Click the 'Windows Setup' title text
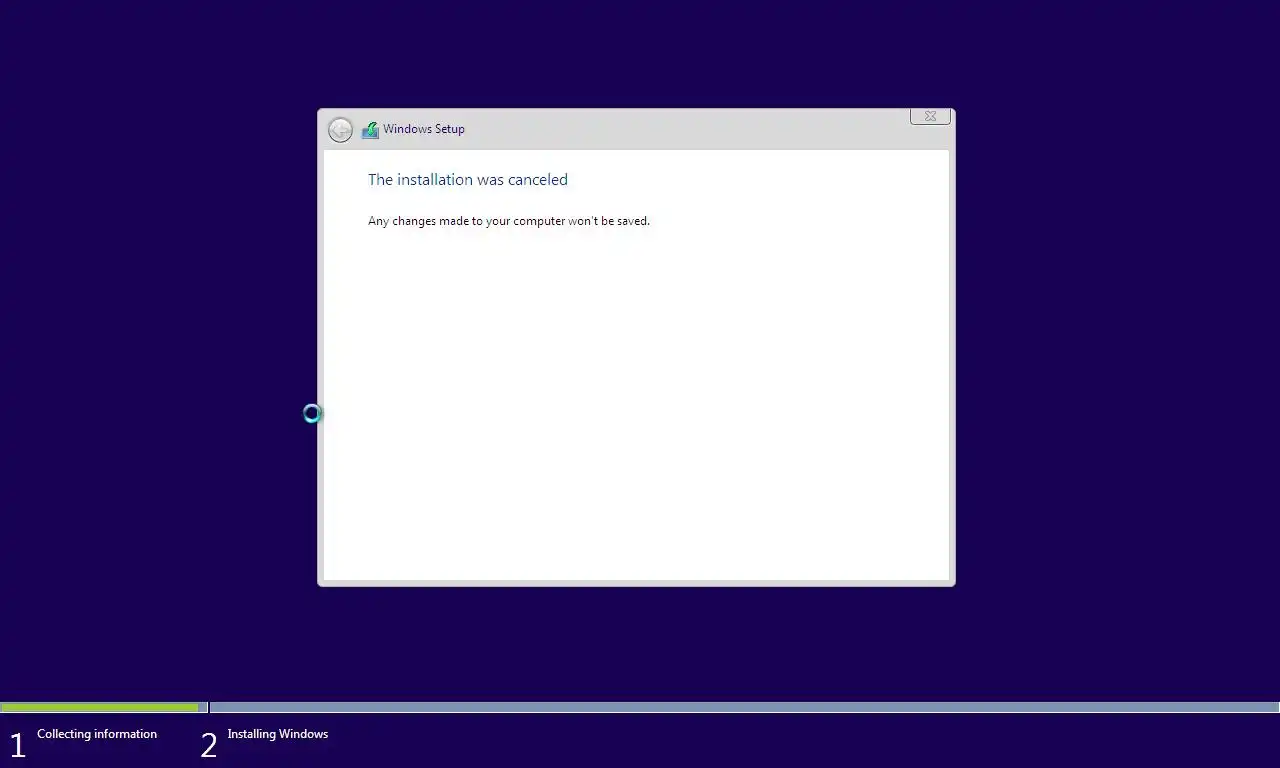1280x768 pixels. (x=424, y=129)
